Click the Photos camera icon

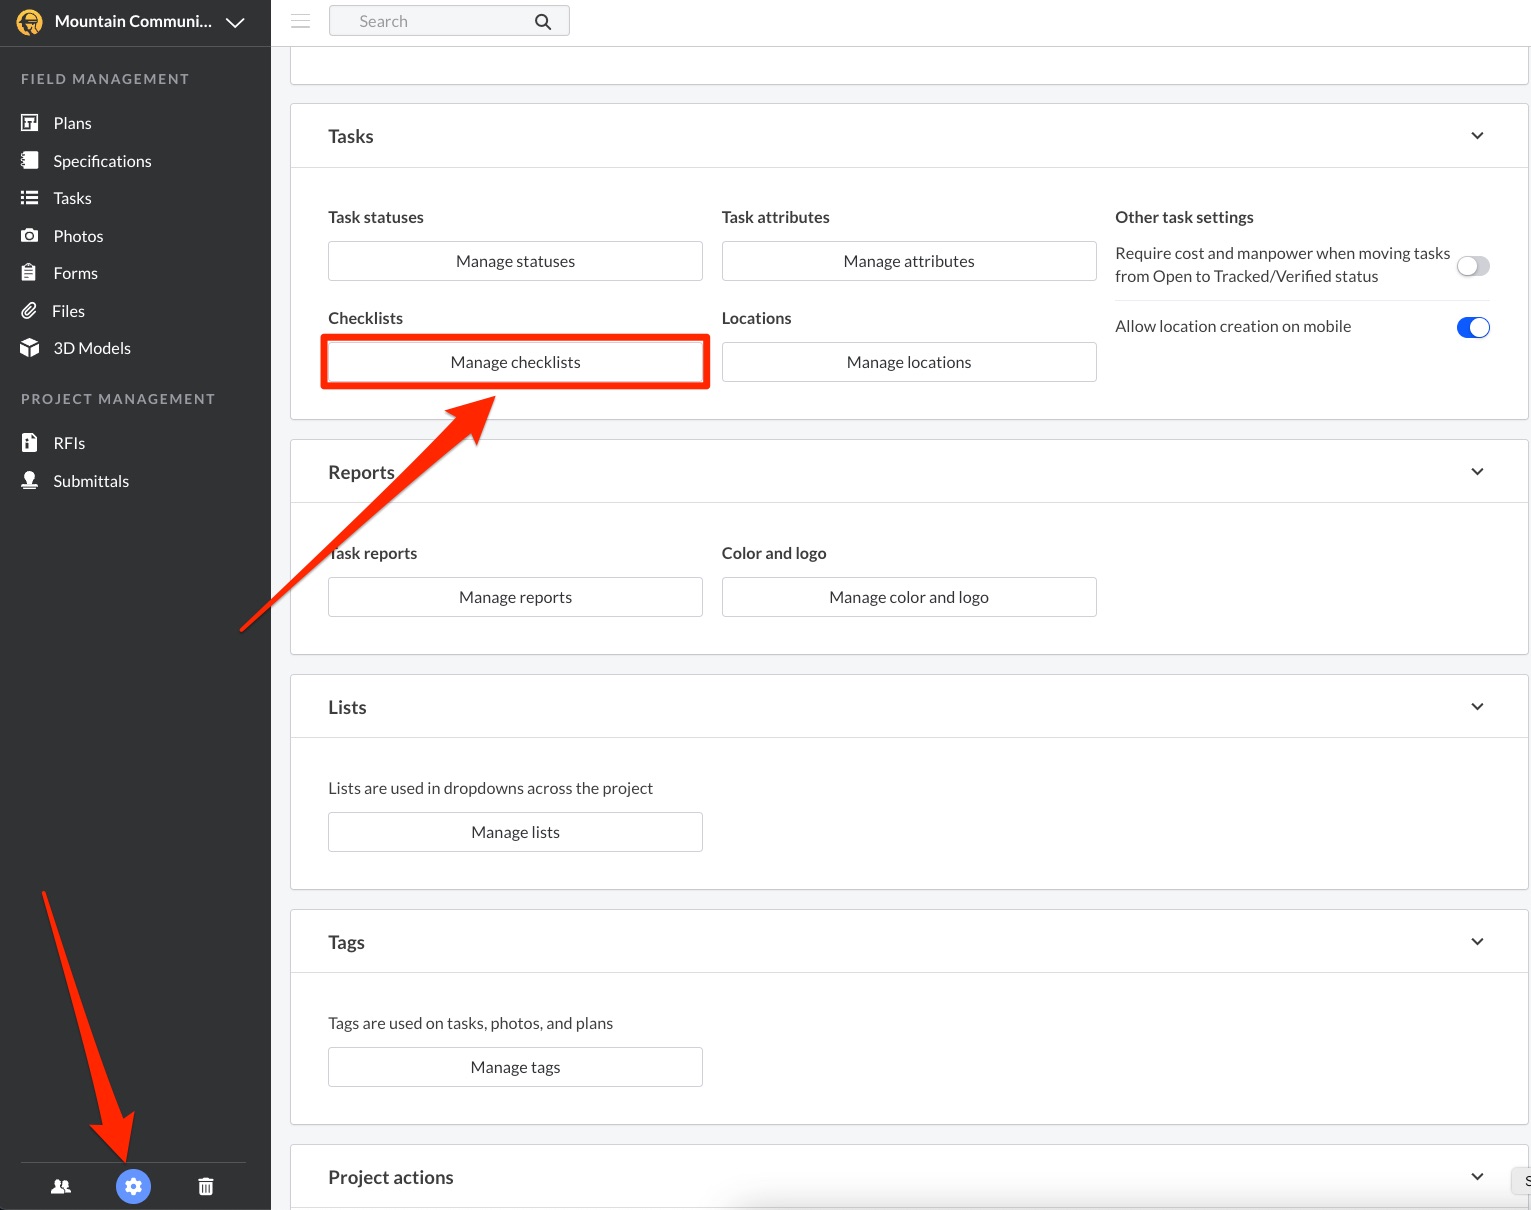pos(30,236)
